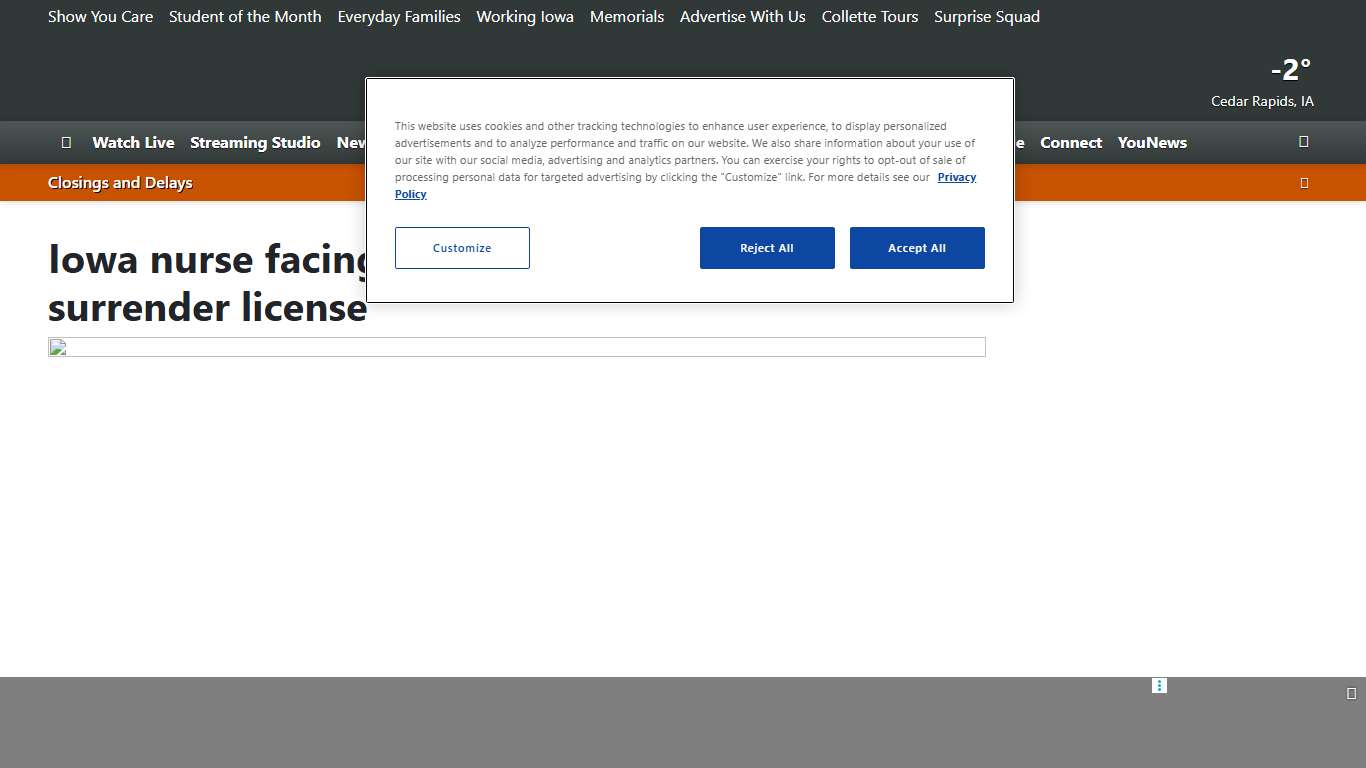Click the broken article image placeholder
This screenshot has height=768, width=1366.
(516, 347)
